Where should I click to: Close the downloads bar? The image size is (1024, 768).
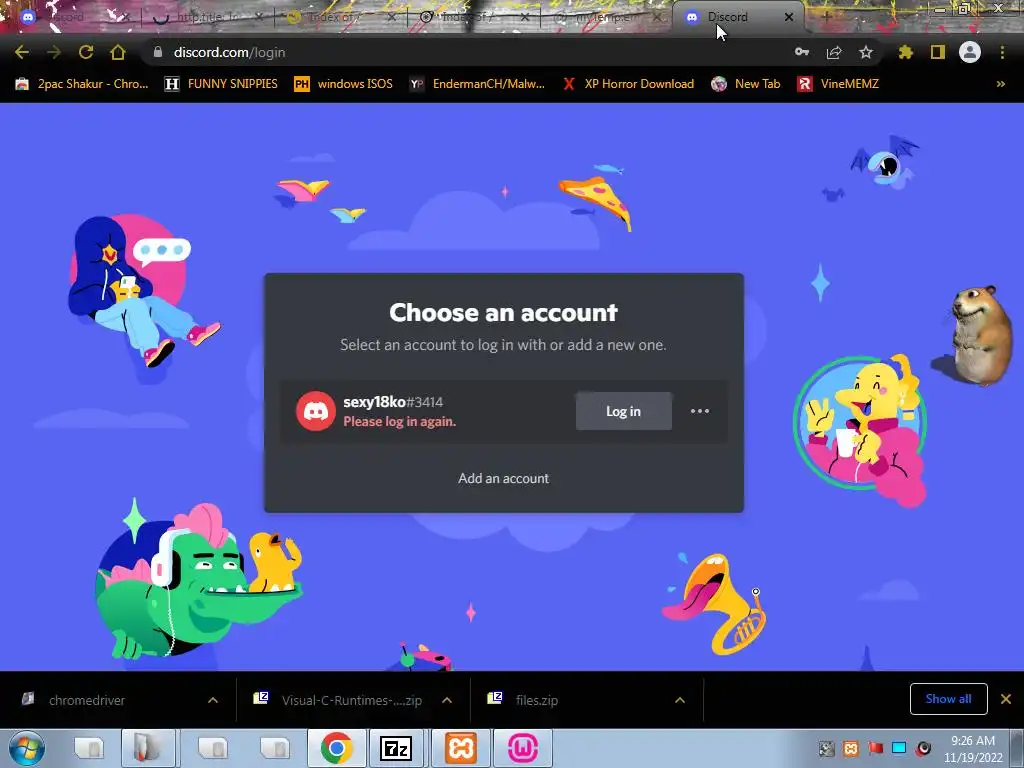coord(1006,699)
